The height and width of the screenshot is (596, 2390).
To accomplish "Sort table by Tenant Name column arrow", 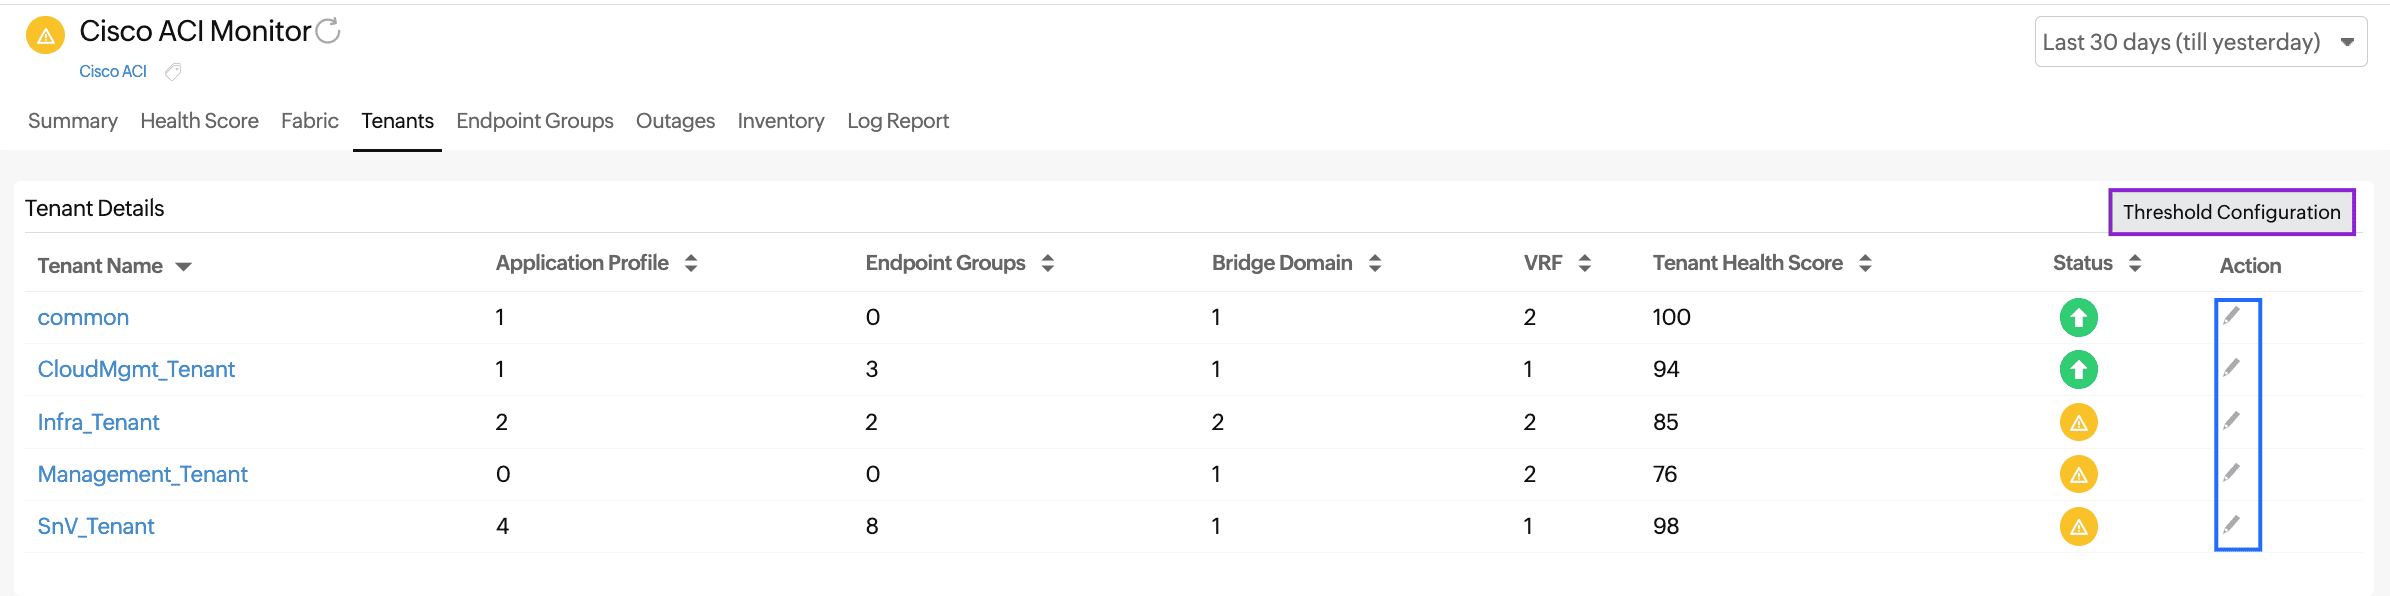I will point(183,267).
